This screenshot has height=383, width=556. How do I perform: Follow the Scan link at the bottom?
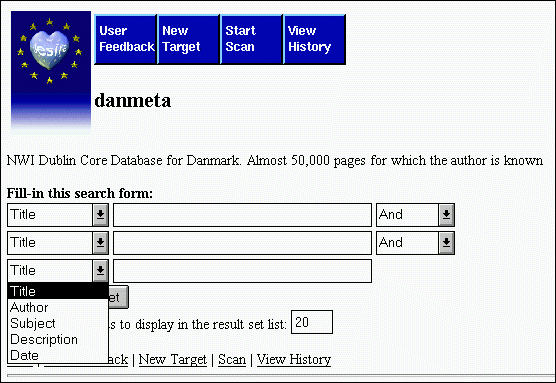(x=232, y=360)
